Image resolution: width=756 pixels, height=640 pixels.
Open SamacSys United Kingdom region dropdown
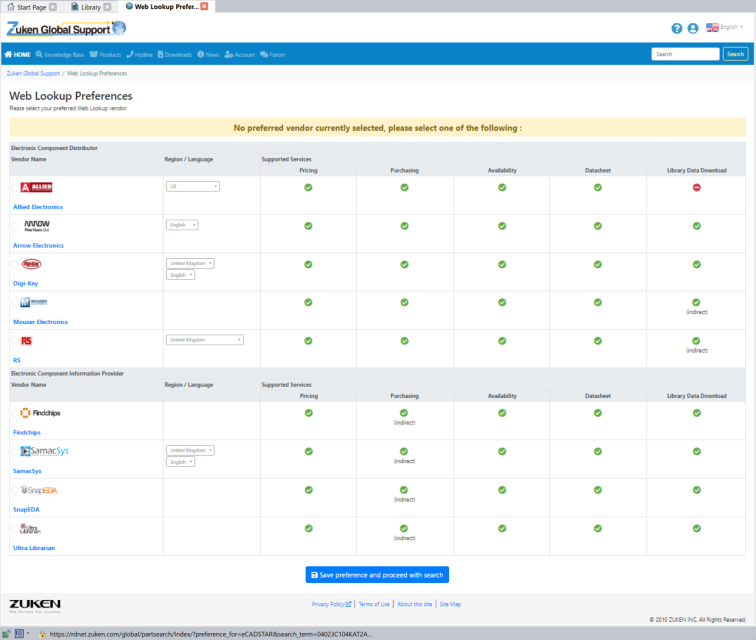[190, 450]
